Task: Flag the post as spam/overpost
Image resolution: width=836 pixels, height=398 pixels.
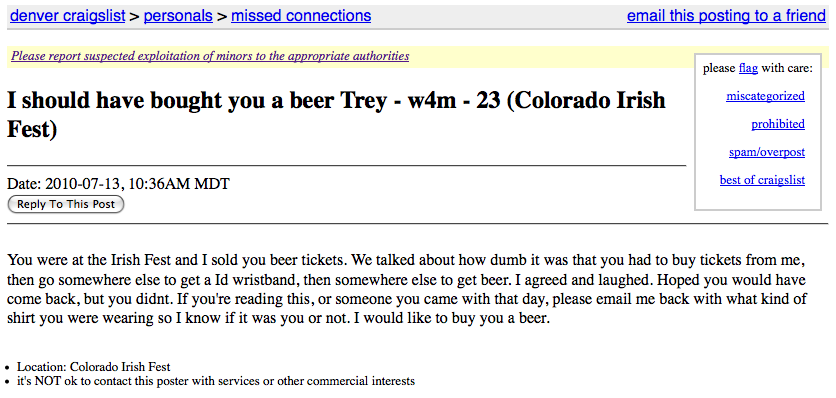Action: pyautogui.click(x=767, y=152)
